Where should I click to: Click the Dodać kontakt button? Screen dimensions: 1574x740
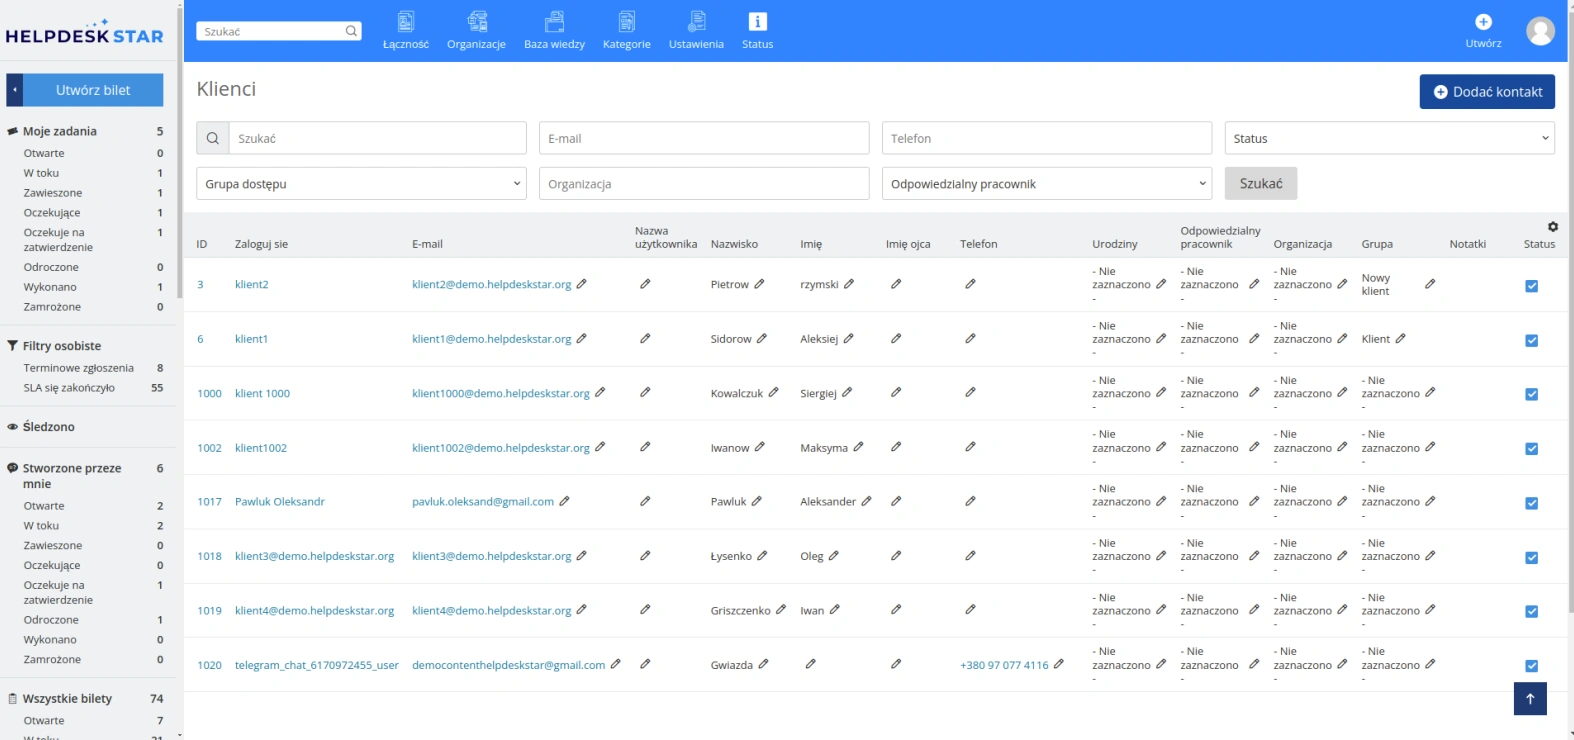(1487, 92)
